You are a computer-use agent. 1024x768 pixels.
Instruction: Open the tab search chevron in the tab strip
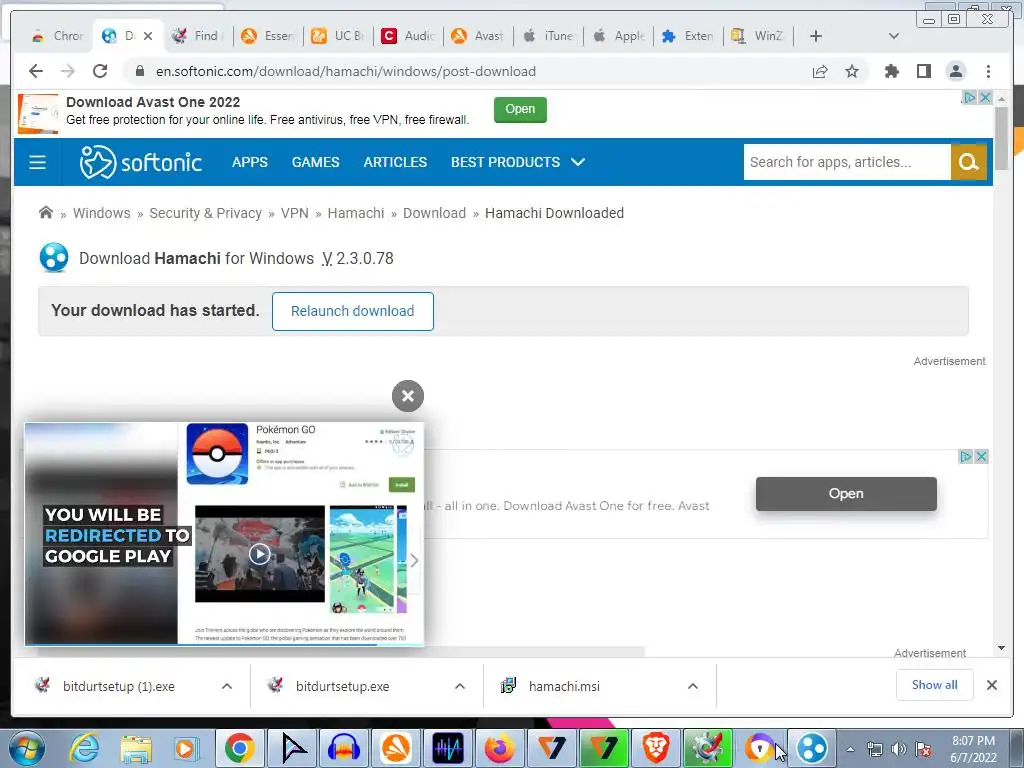[x=894, y=36]
